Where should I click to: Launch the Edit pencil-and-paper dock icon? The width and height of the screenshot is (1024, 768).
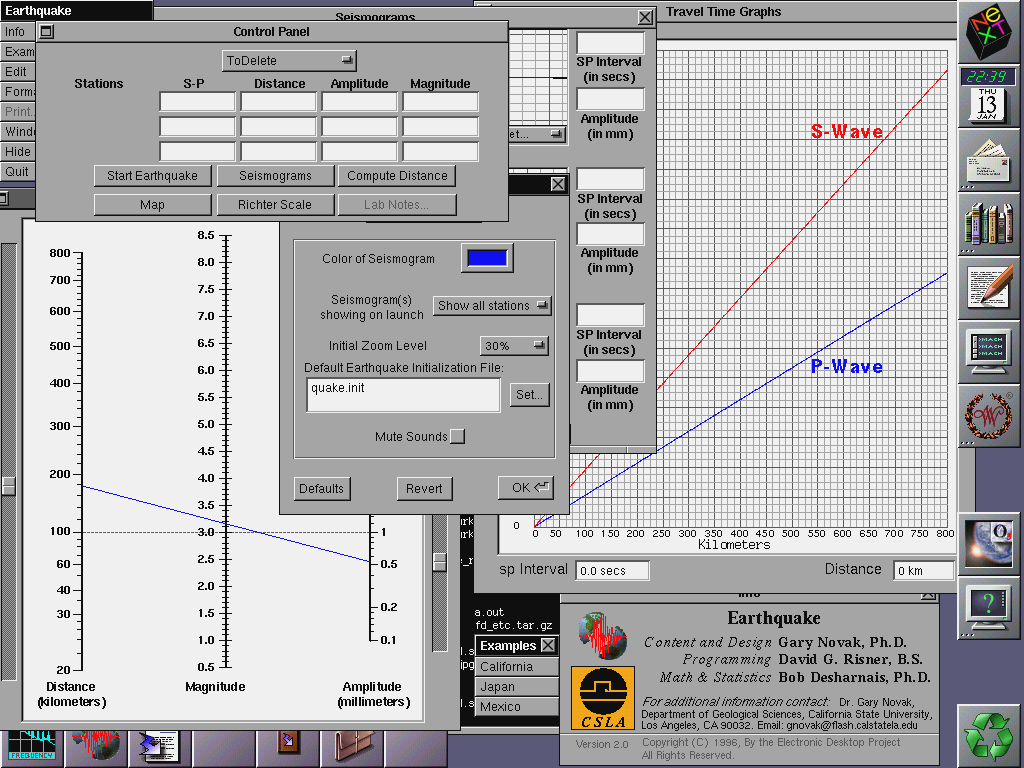pos(989,287)
